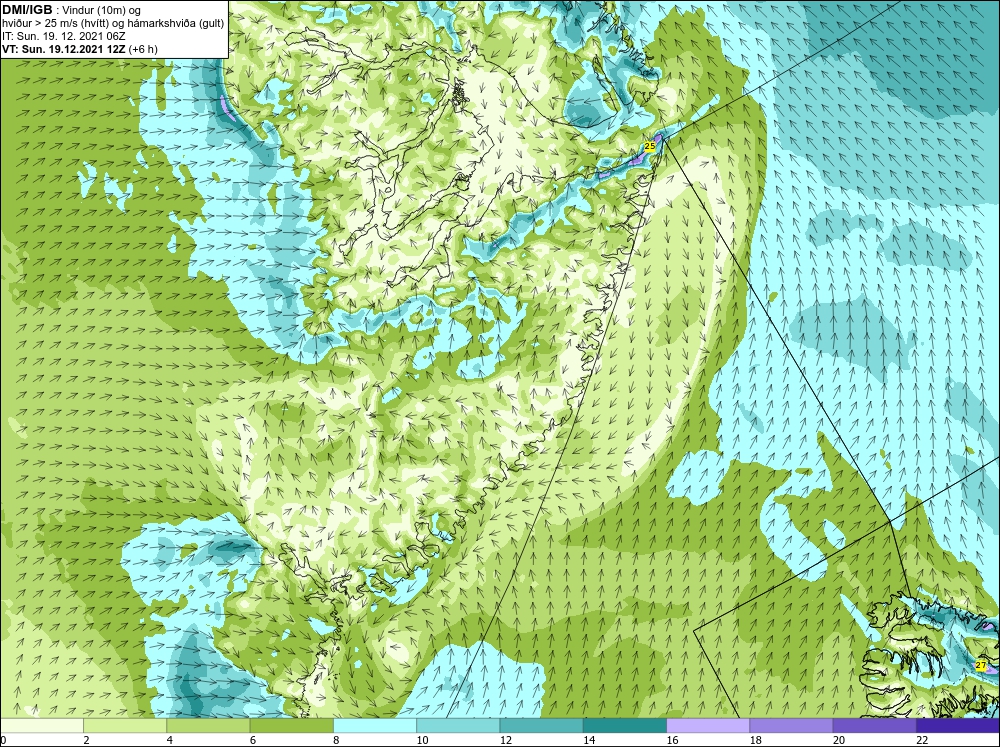
Task: Click the DMI/IGB title text
Action: 27,10
